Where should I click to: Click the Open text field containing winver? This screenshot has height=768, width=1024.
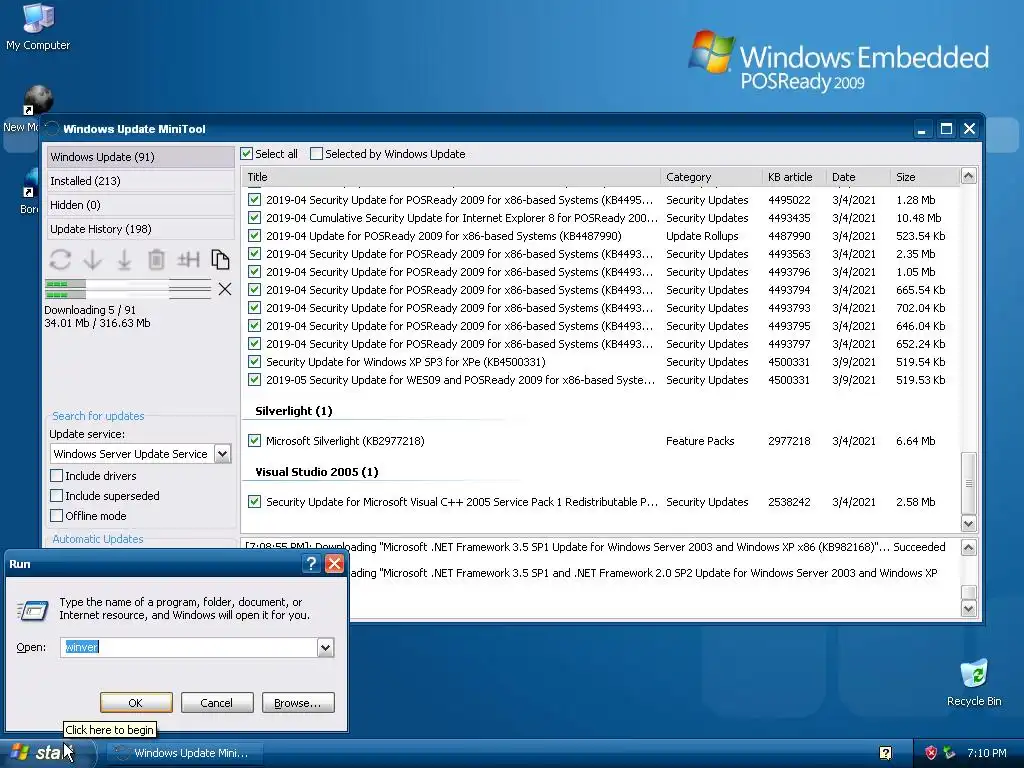(189, 647)
